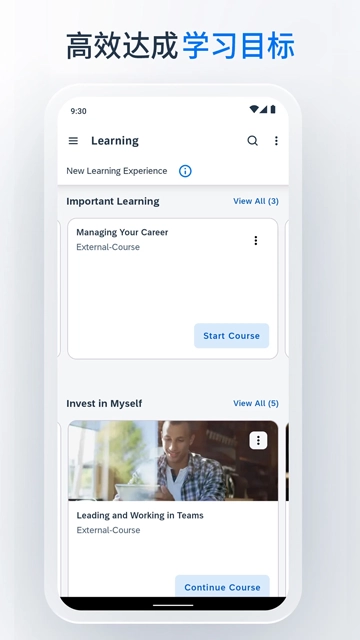Viewport: 360px width, 640px height.
Task: View all Important Learning items
Action: click(x=256, y=201)
